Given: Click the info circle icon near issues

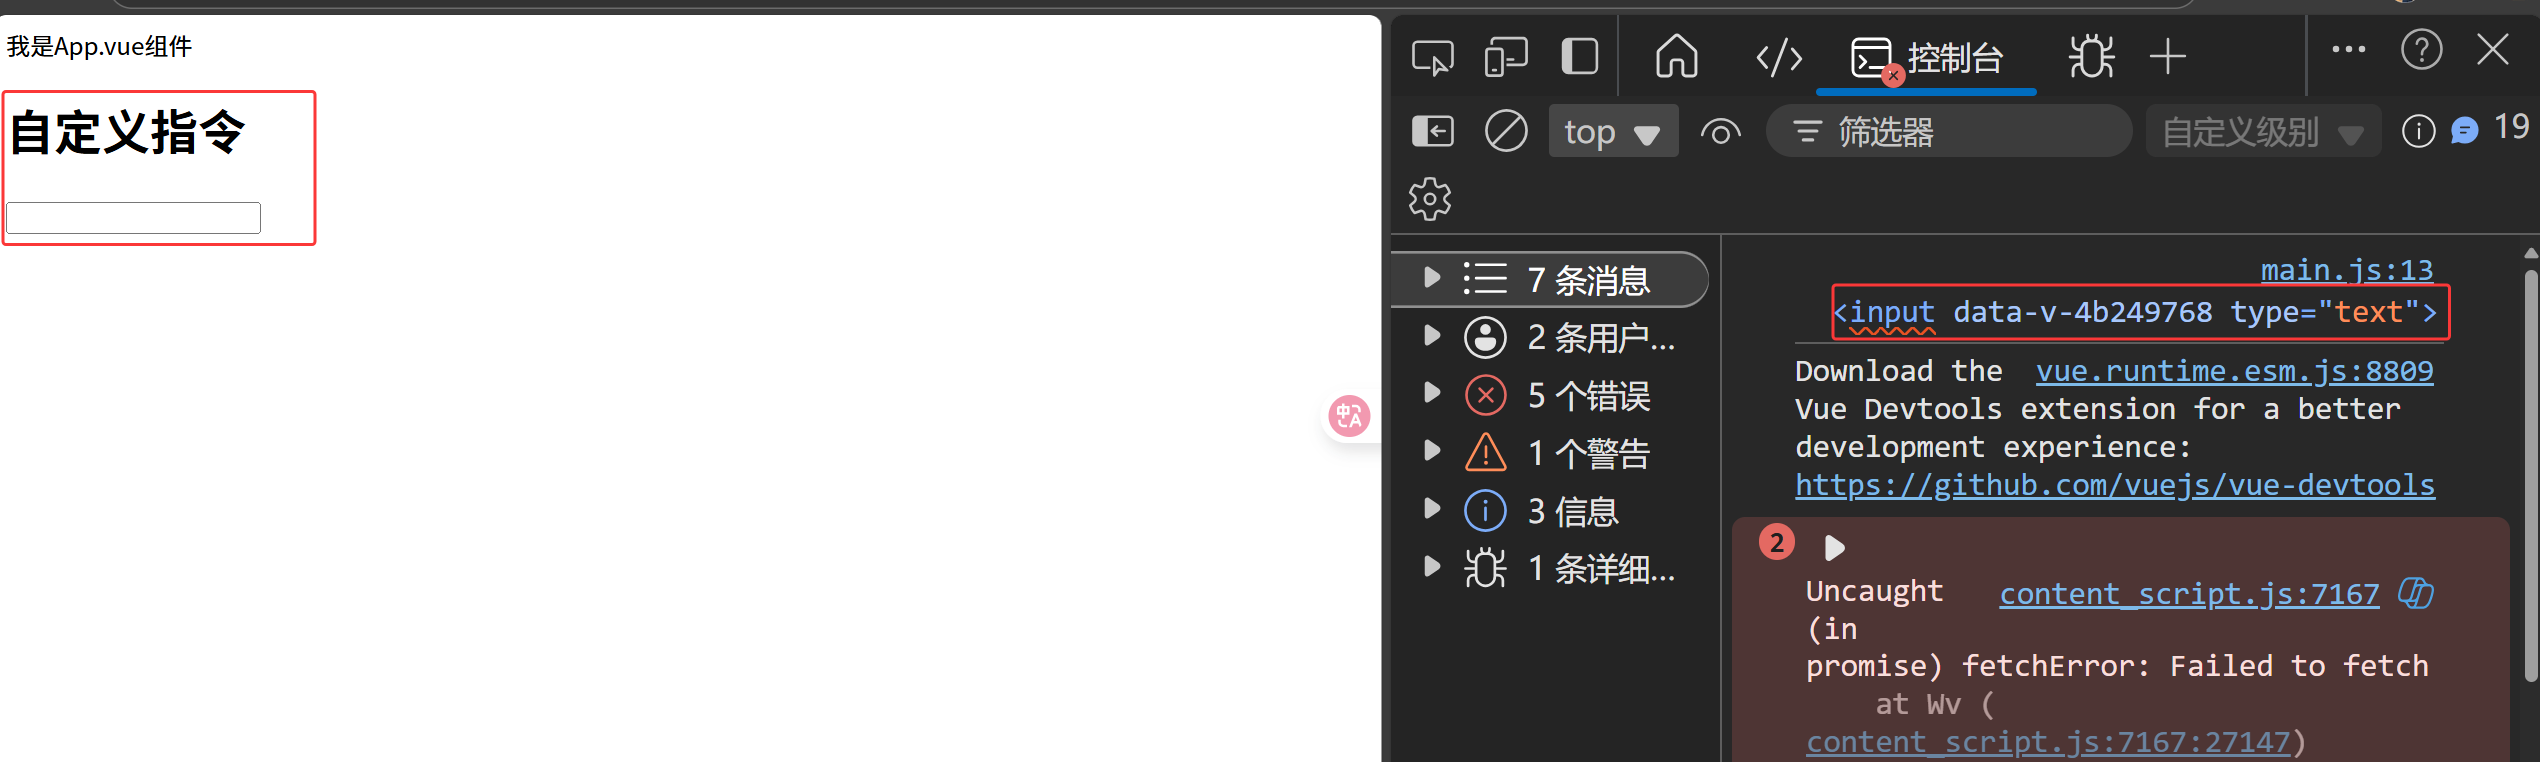Looking at the screenshot, I should click(2418, 131).
